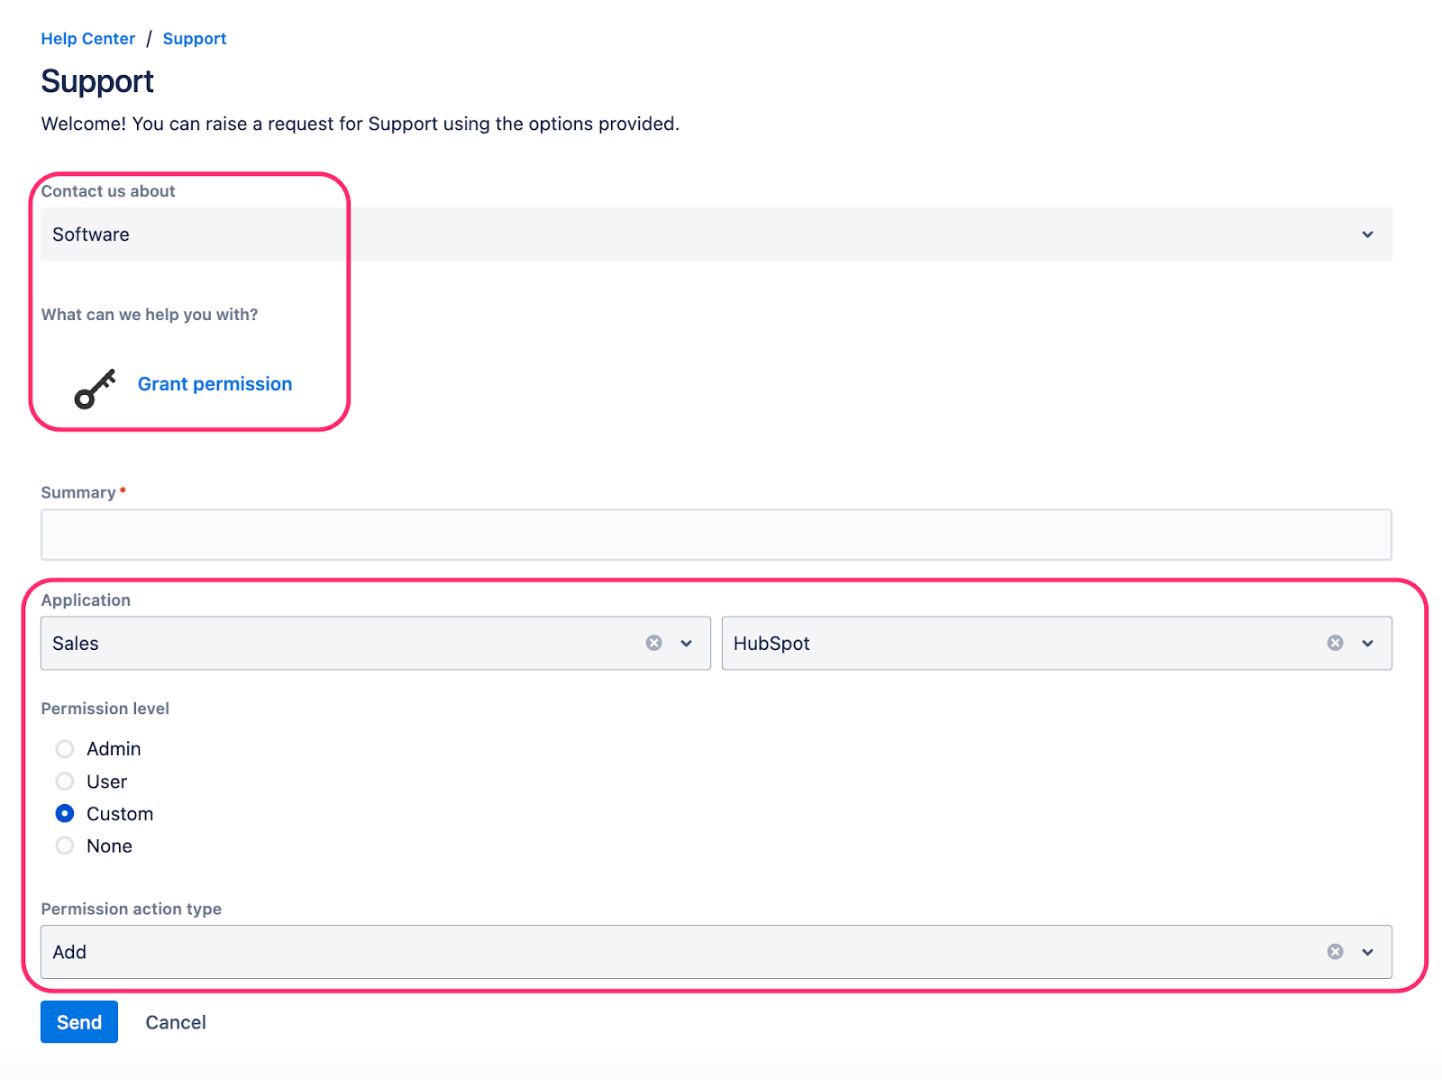Open the Permission action type dropdown

(x=1366, y=951)
